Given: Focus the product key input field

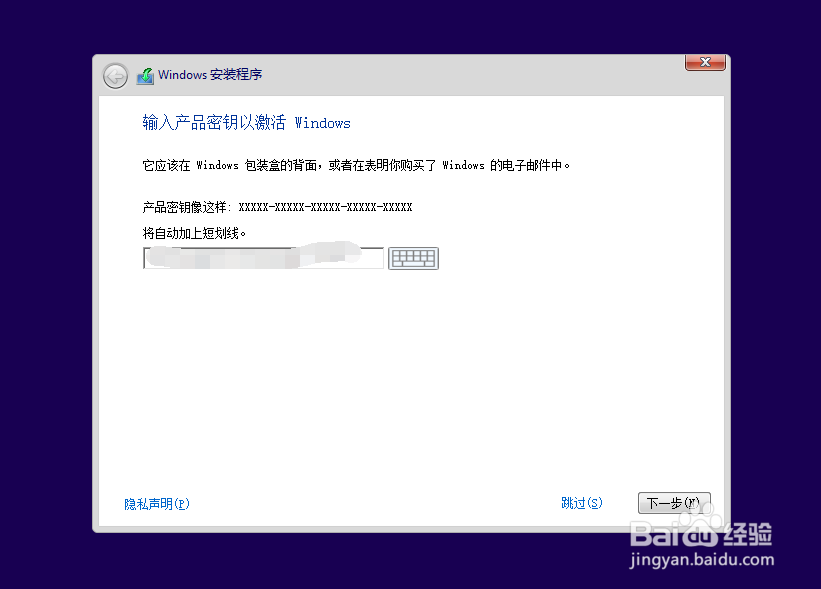Looking at the screenshot, I should click(x=263, y=258).
